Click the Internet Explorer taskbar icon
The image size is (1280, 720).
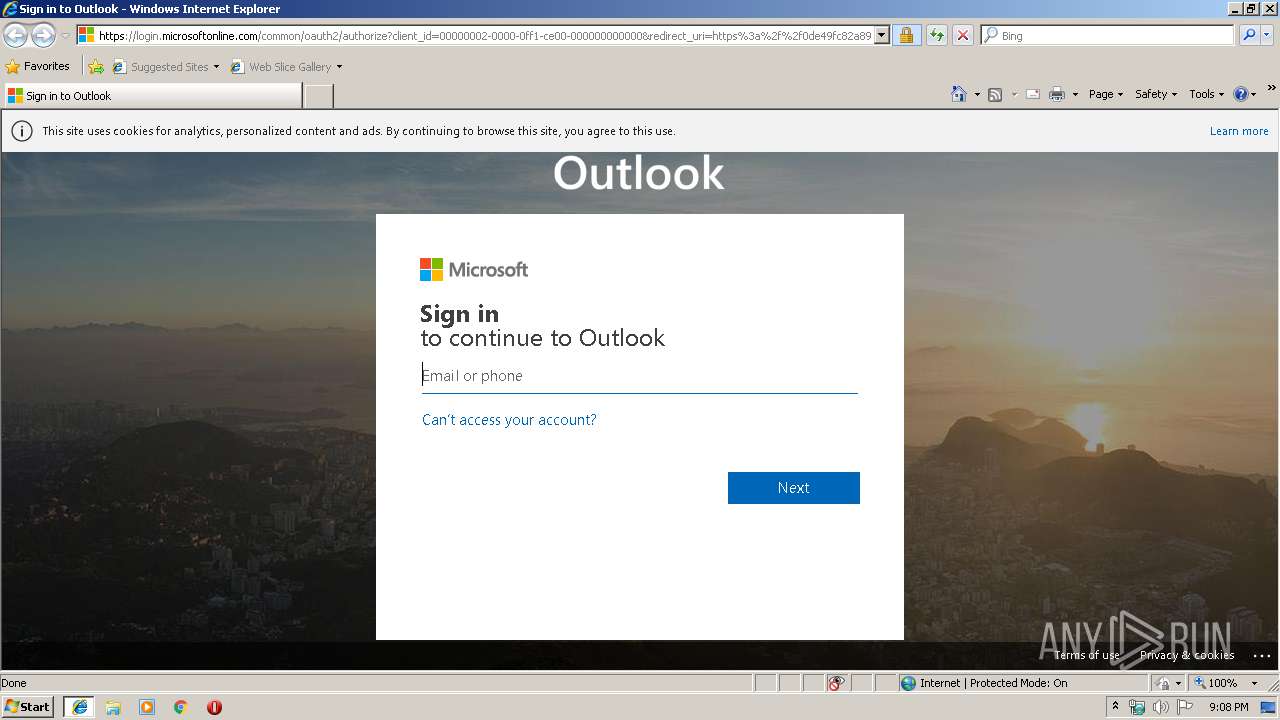click(80, 707)
